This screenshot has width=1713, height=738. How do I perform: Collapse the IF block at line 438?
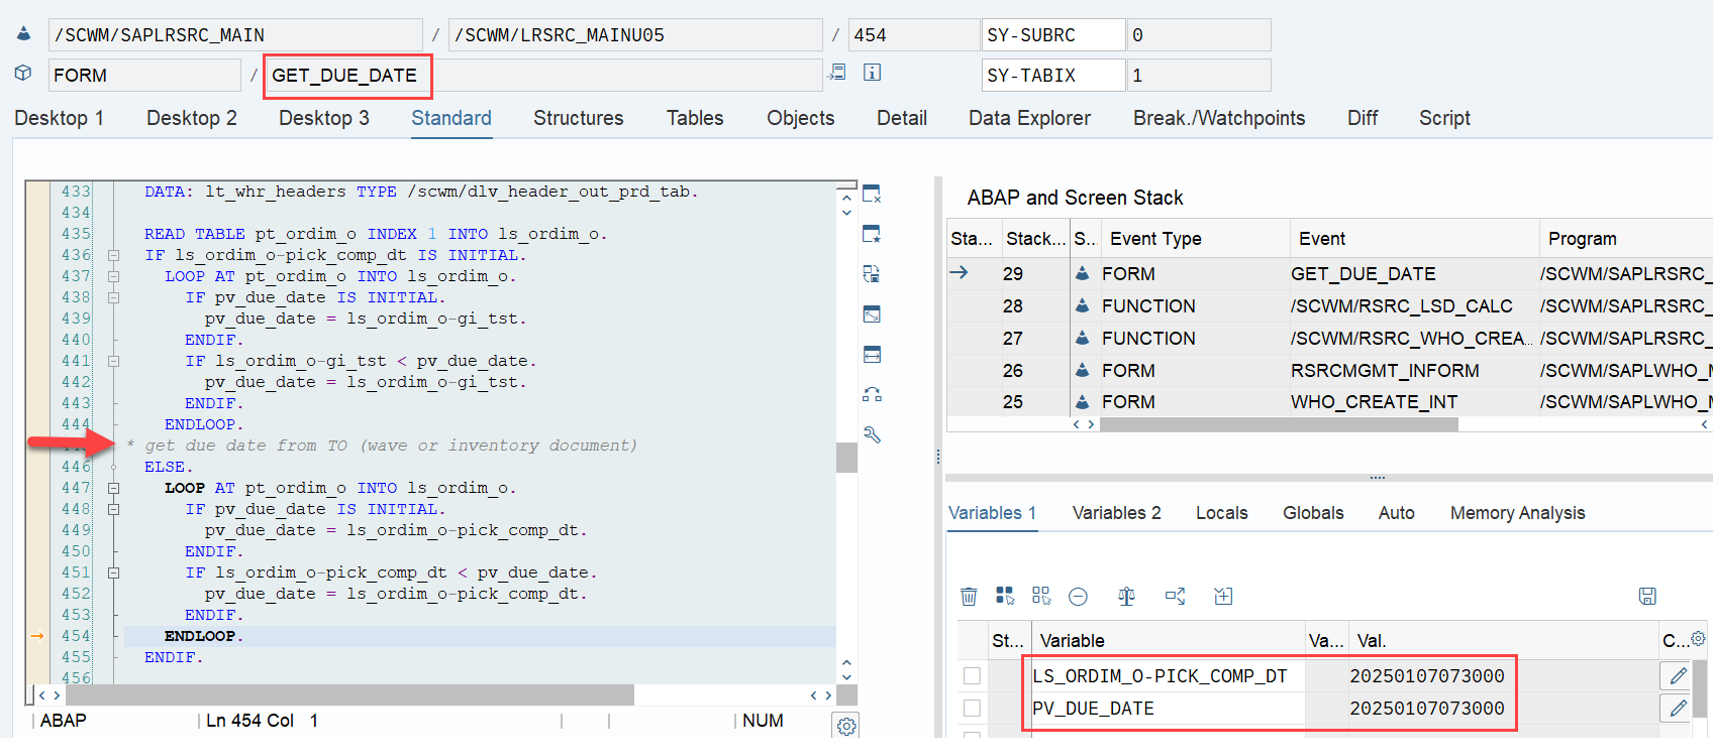coord(114,297)
